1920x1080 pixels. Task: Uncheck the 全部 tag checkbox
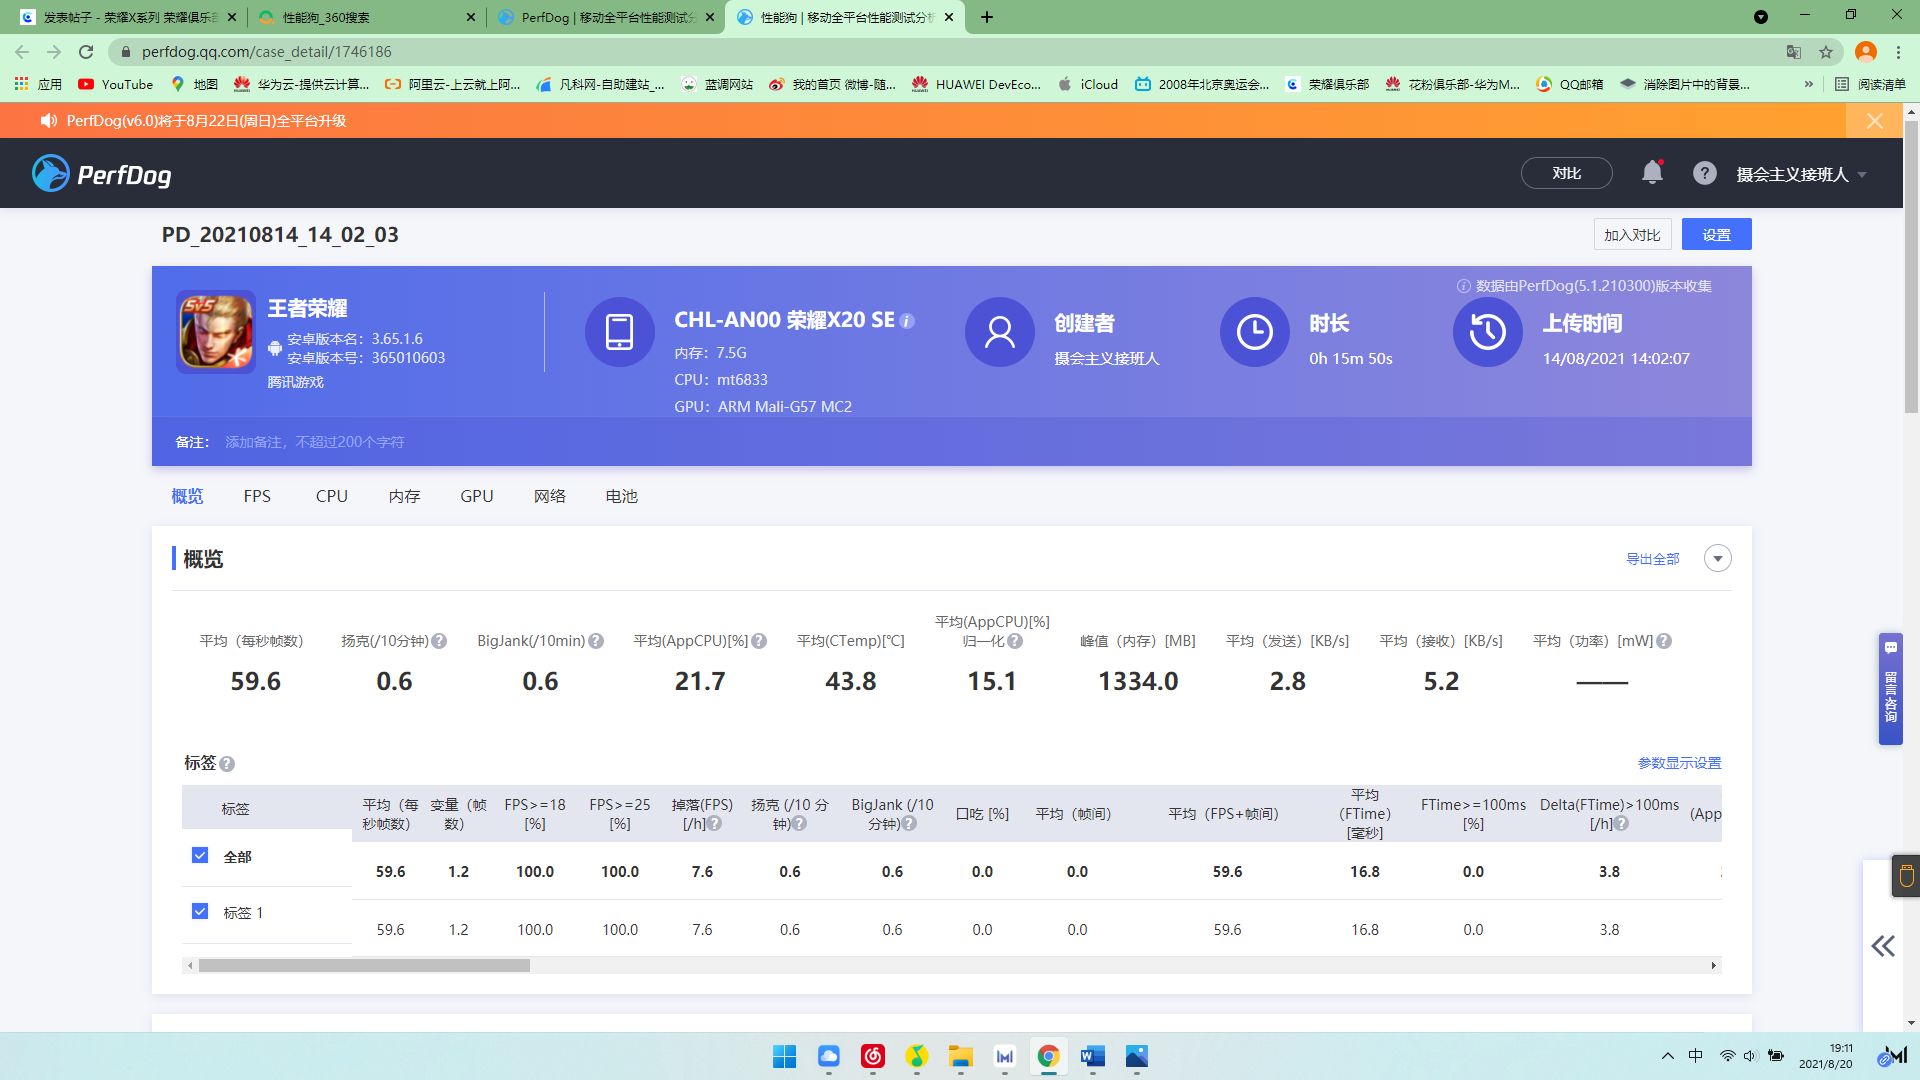pyautogui.click(x=200, y=856)
